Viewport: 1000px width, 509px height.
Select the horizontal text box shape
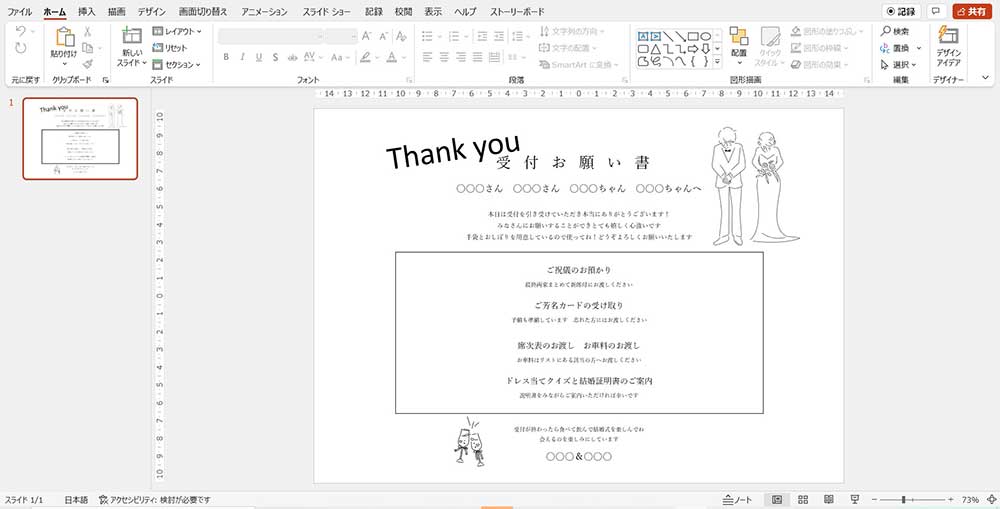pos(643,36)
